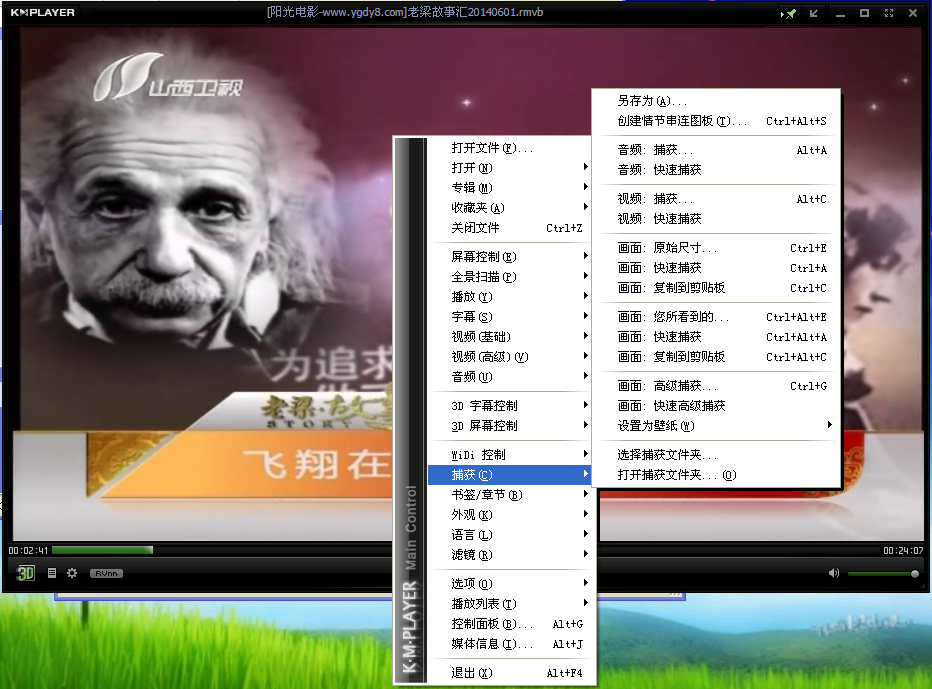This screenshot has height=689, width=932.
Task: Toggle 3D mode with the 3D icon
Action: click(x=26, y=573)
